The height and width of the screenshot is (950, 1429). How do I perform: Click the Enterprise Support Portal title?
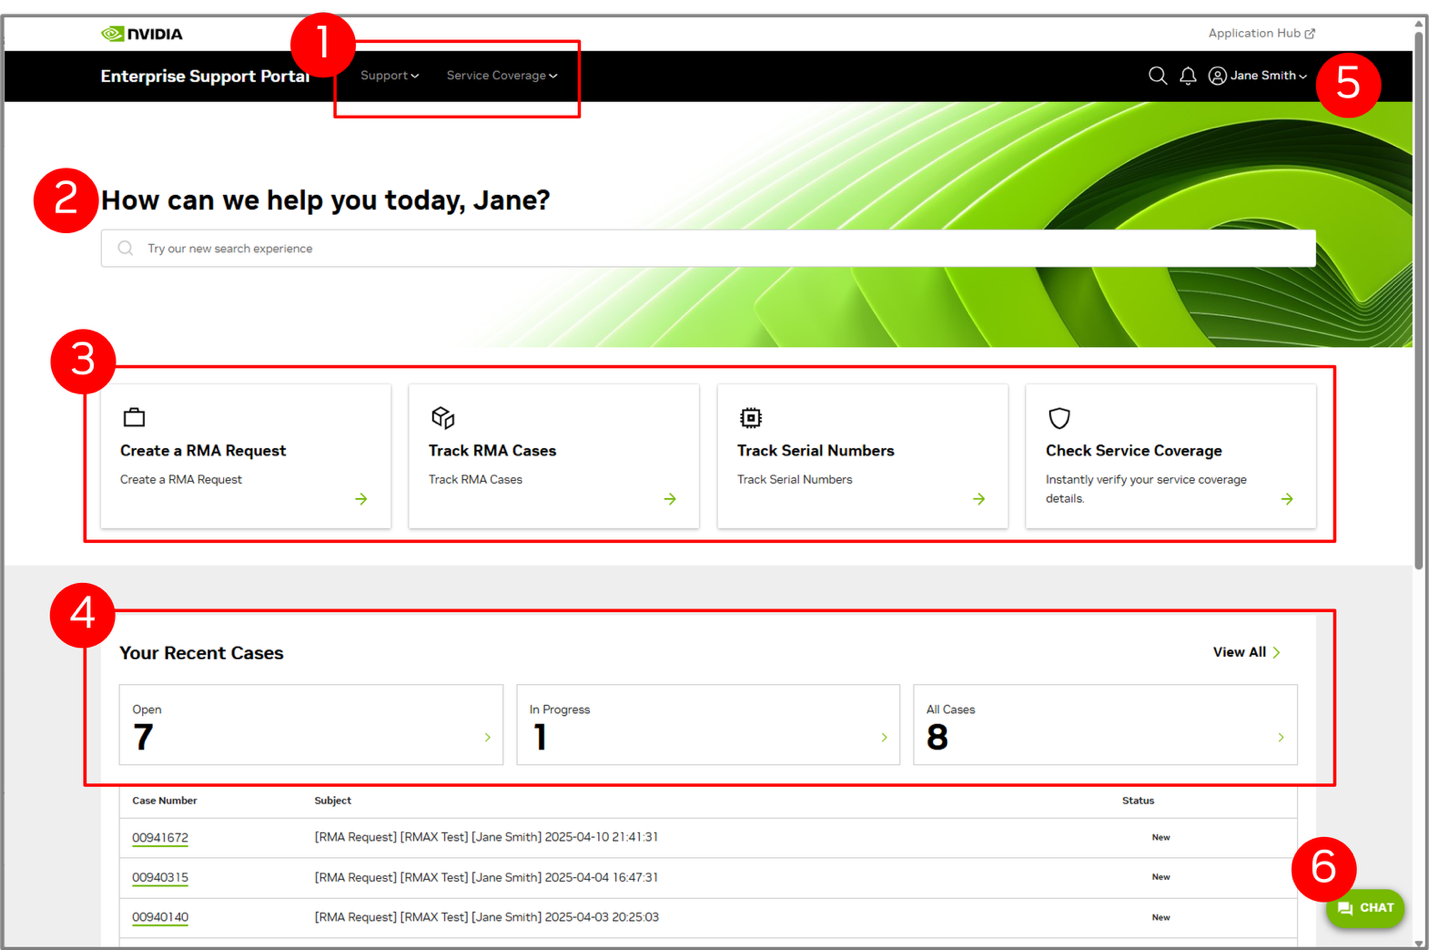[205, 76]
